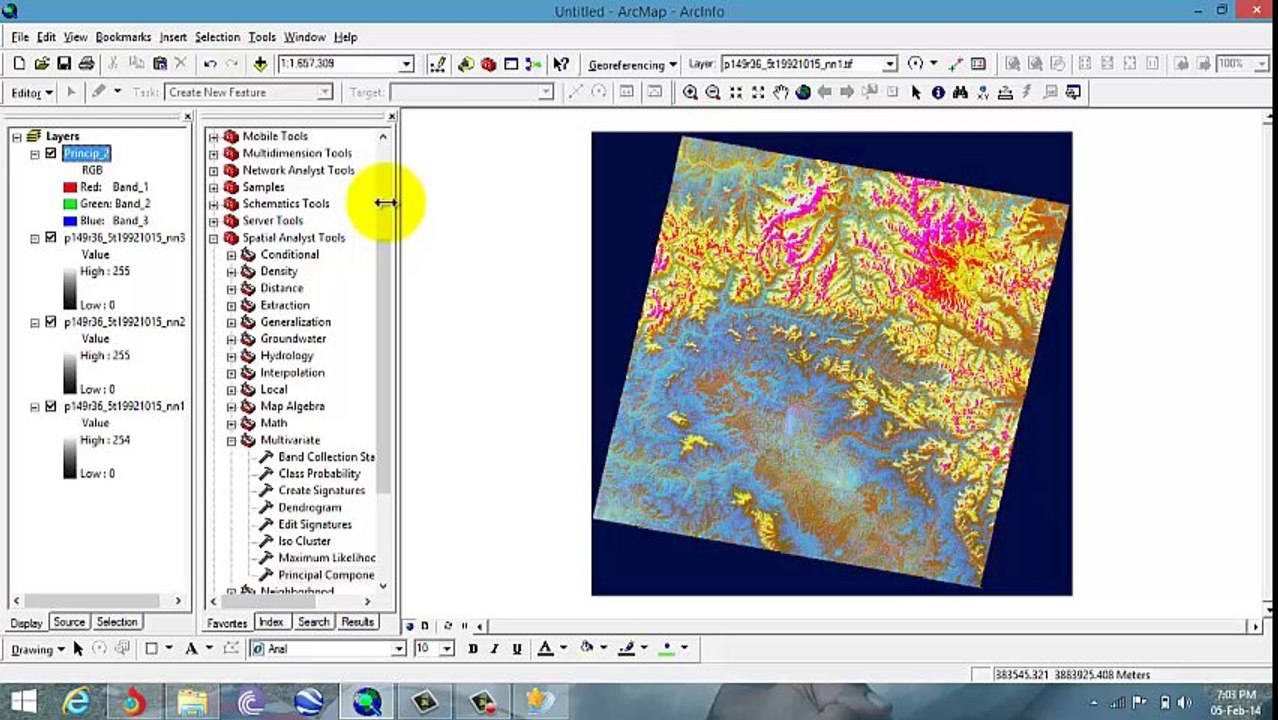The image size is (1278, 720).
Task: Click the Add Data icon
Action: 260,64
